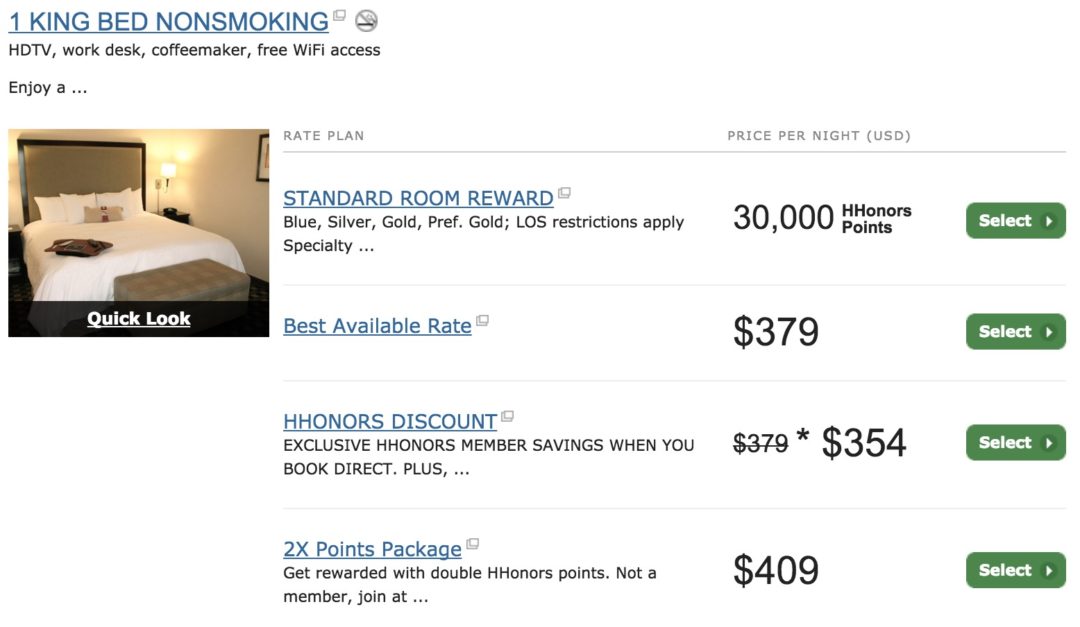
Task: Open the HHONORS DISCOUNT rate plan details
Action: click(389, 421)
